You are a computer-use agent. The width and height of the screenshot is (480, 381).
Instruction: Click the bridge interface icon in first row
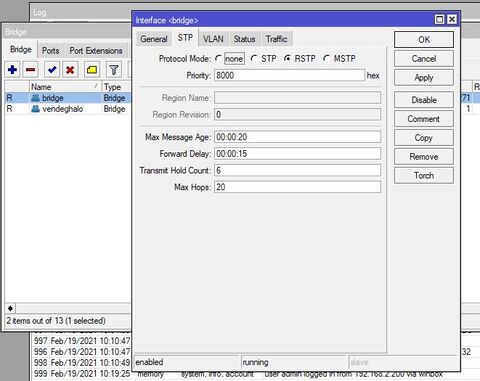[35, 98]
